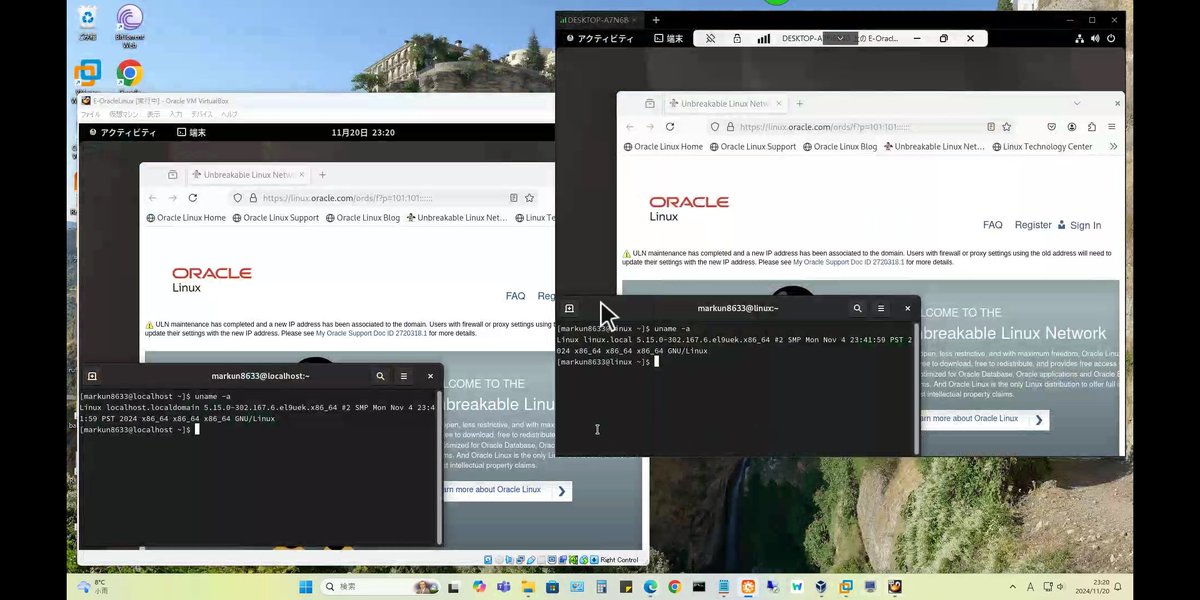The image size is (1200, 600).
Task: Open the Recycle Bin desktop icon
Action: 87,22
